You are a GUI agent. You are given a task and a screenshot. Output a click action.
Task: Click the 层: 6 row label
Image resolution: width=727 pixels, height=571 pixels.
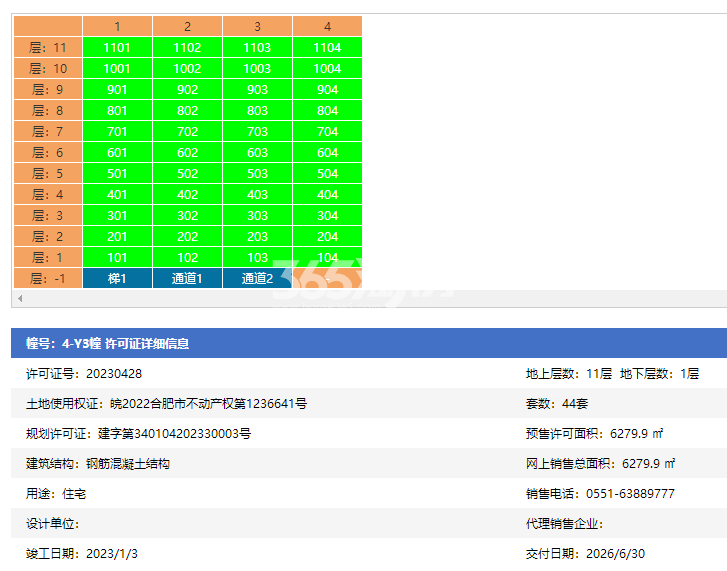pyautogui.click(x=48, y=152)
